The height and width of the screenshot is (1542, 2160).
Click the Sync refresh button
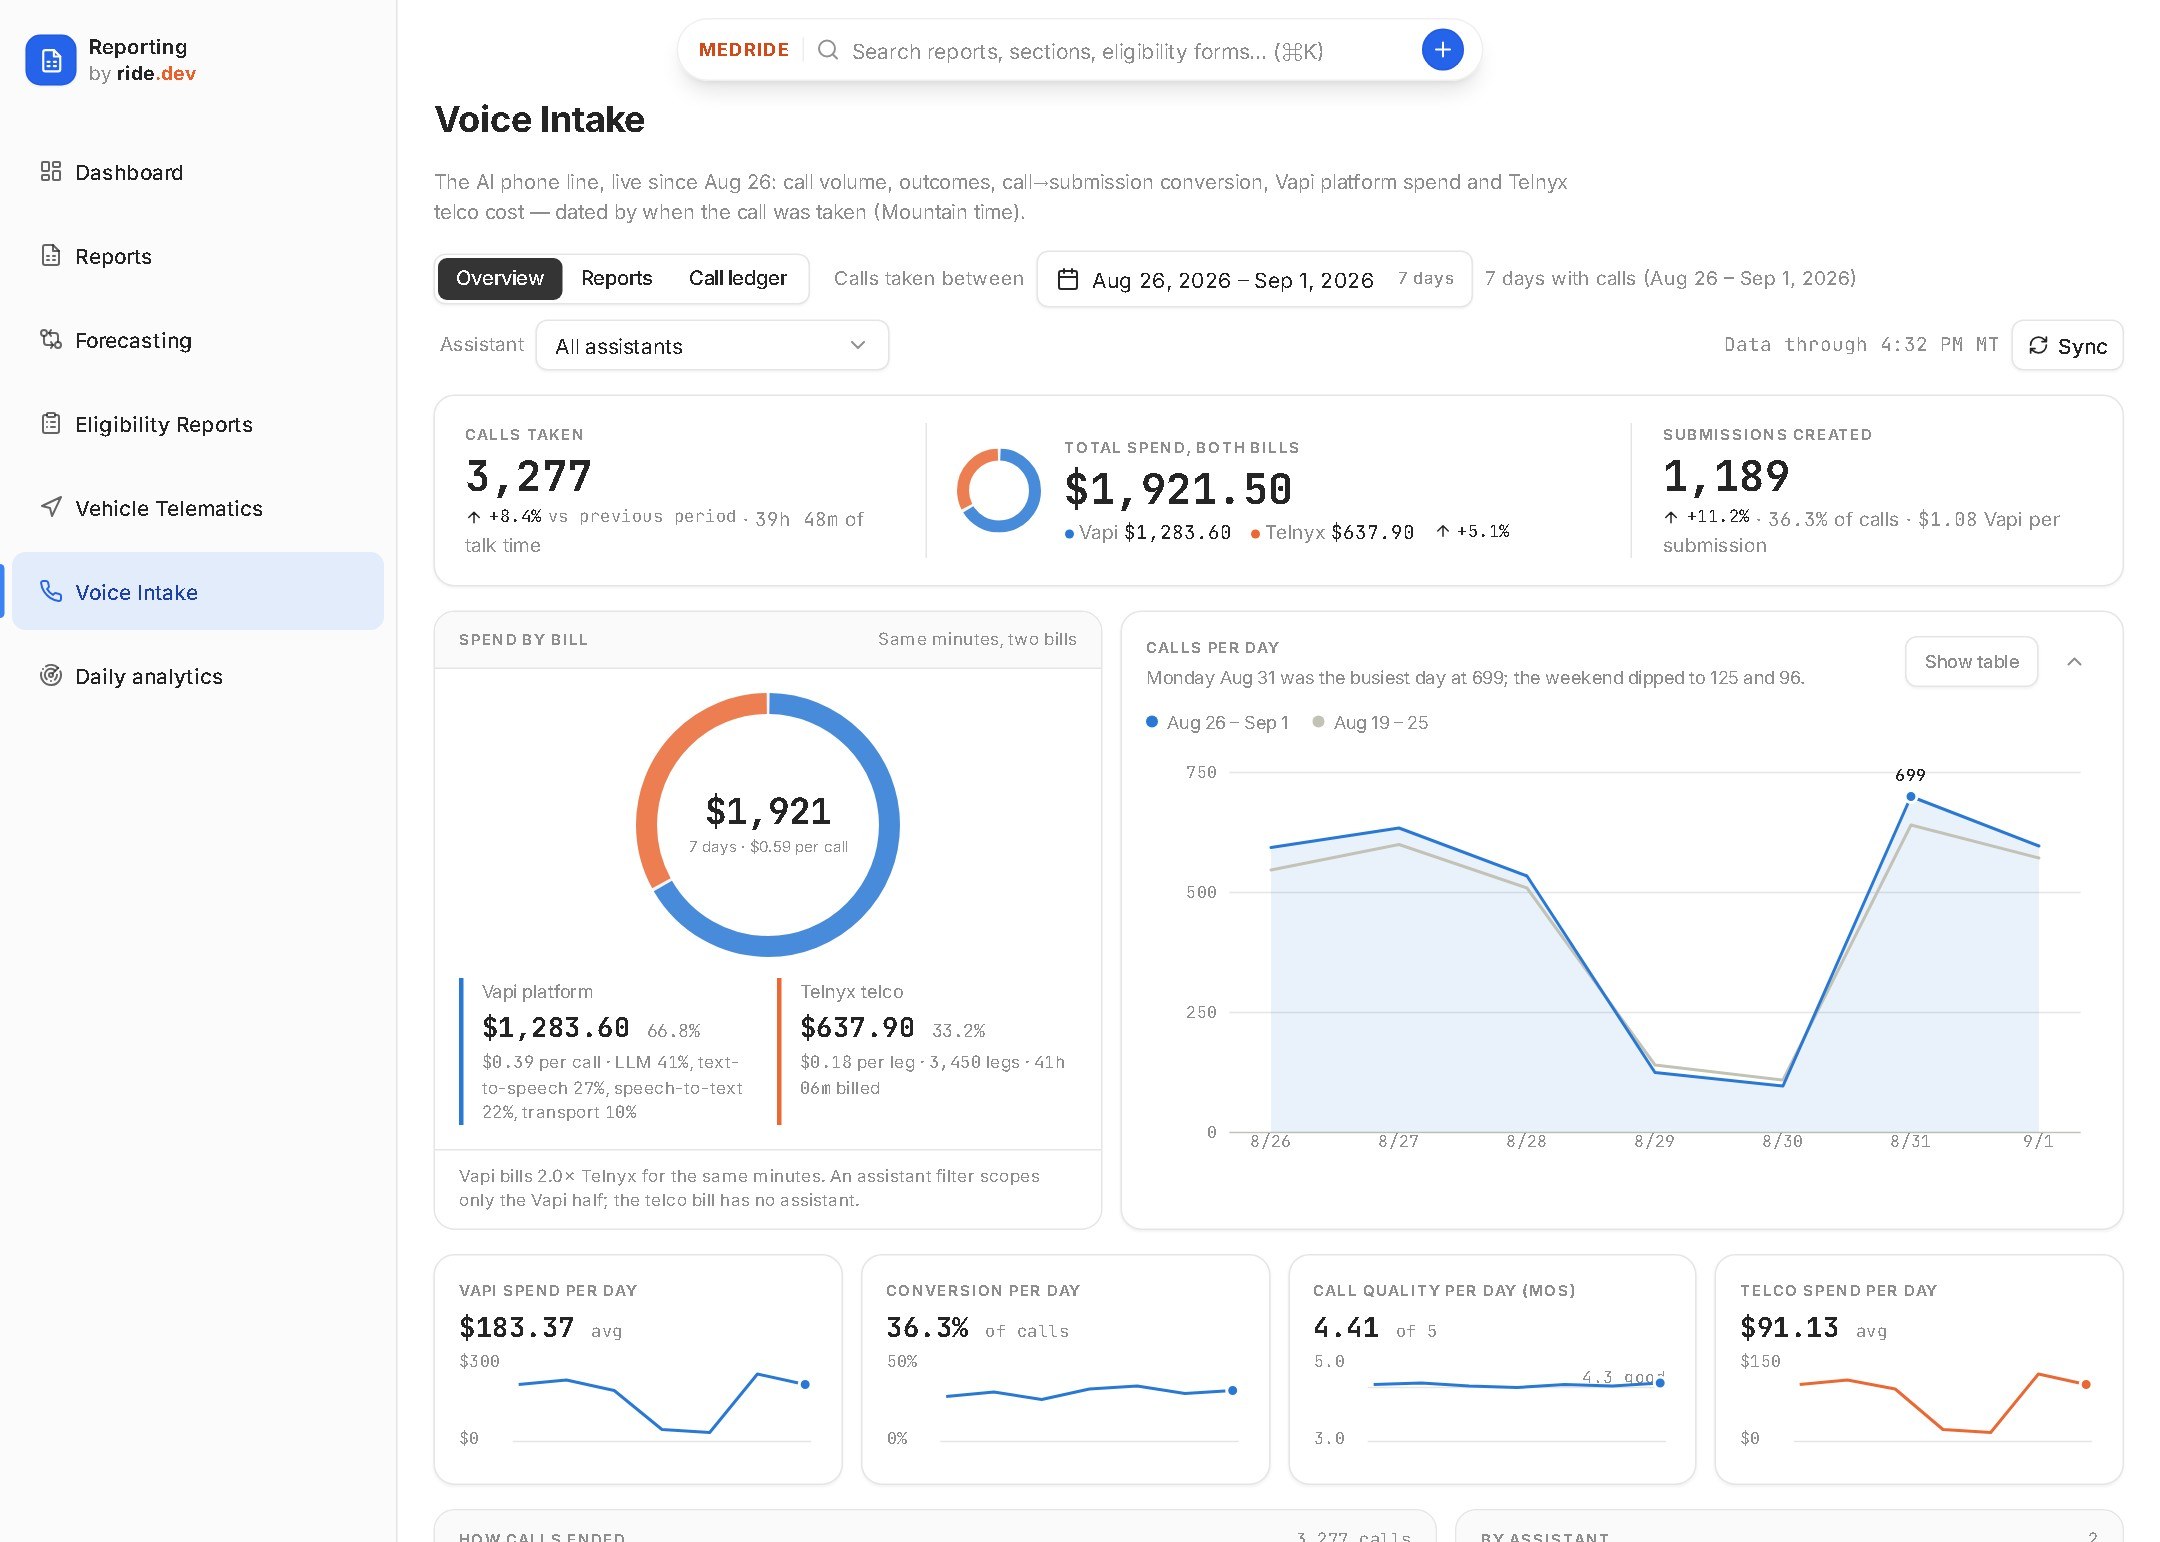2067,346
